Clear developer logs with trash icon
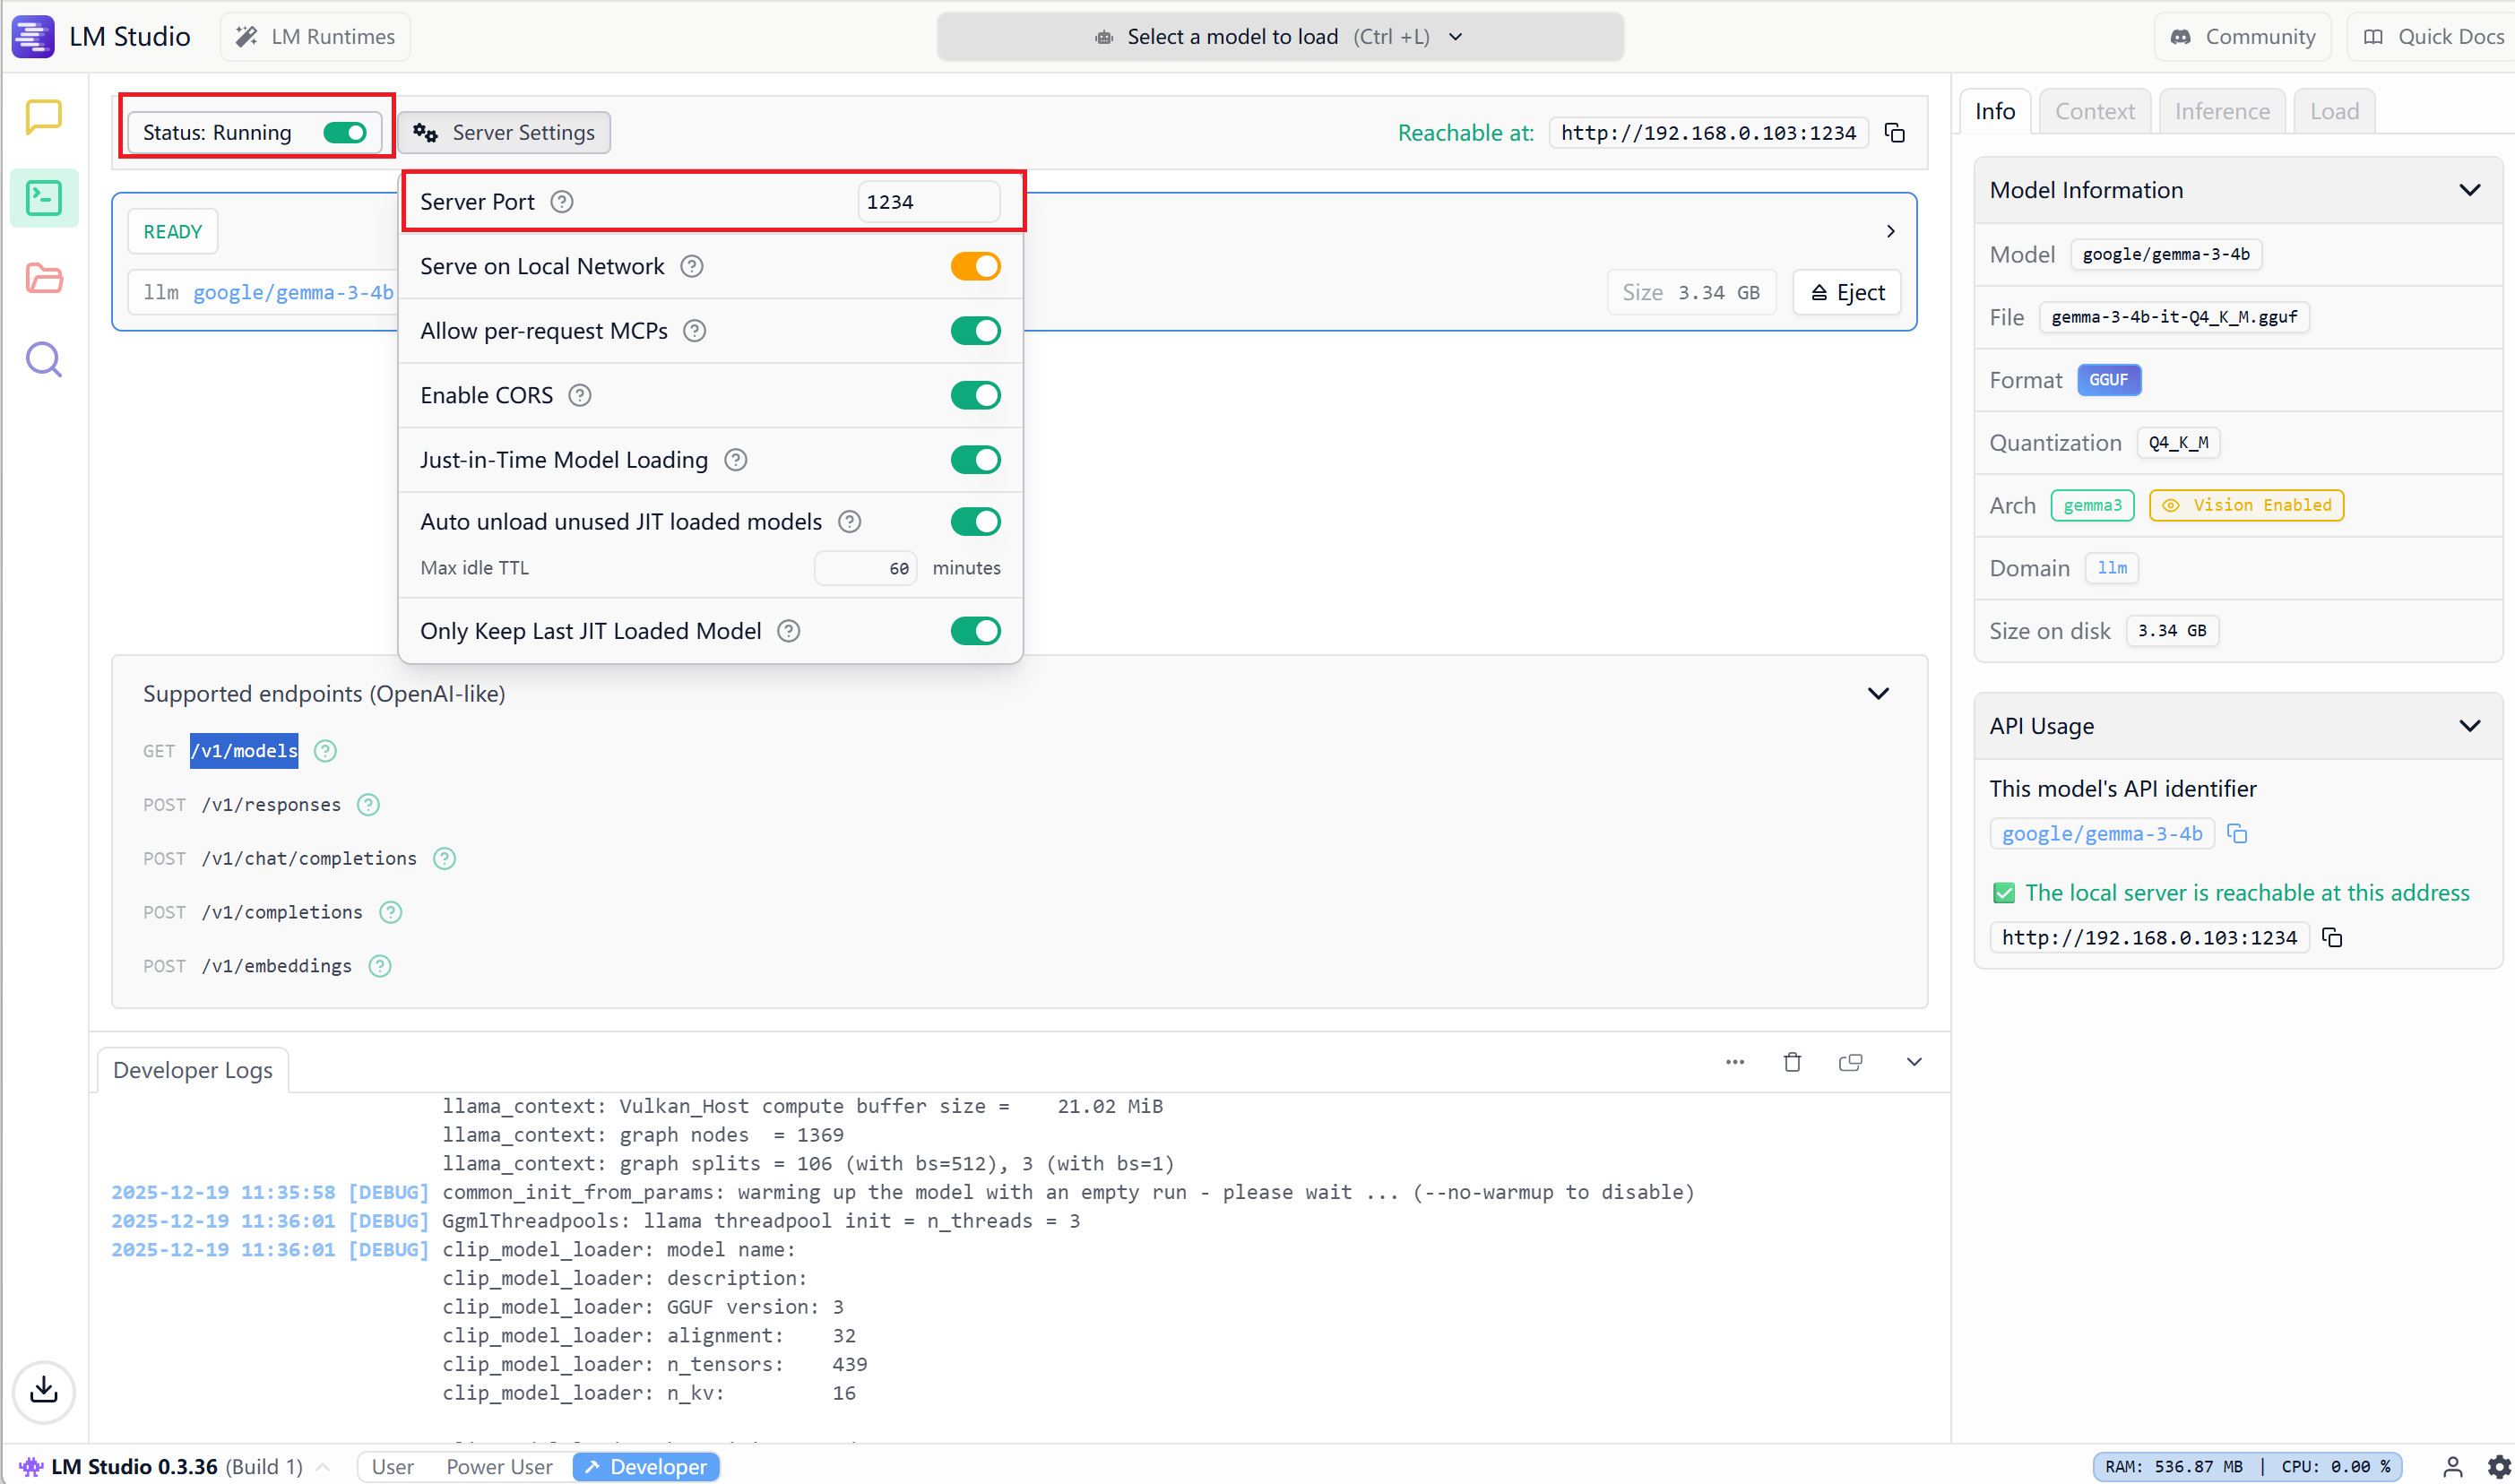Viewport: 2515px width, 1484px height. click(1792, 1062)
